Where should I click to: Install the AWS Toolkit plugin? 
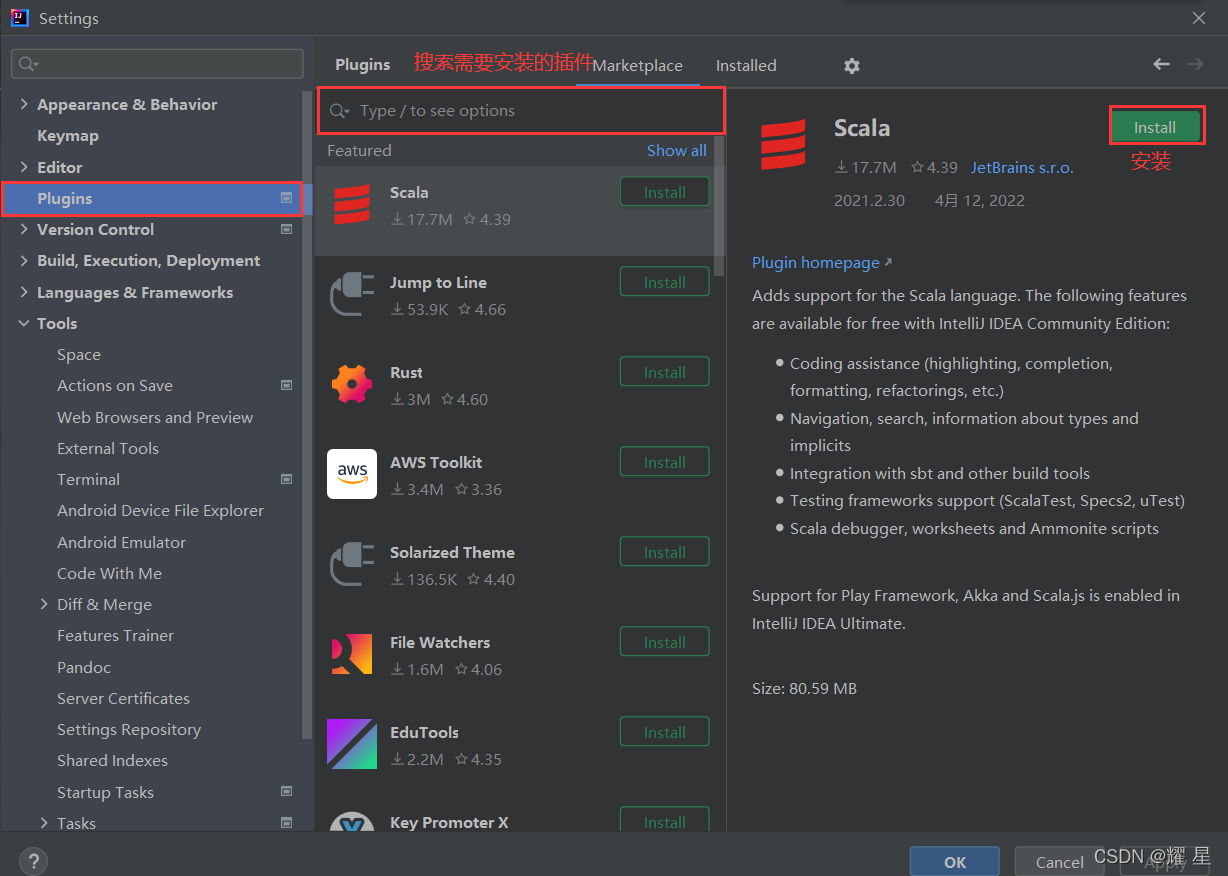click(665, 462)
